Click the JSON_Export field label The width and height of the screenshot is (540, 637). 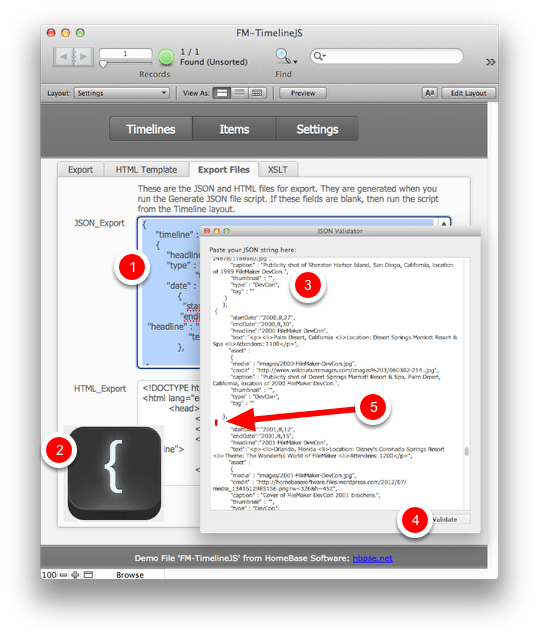[x=99, y=223]
